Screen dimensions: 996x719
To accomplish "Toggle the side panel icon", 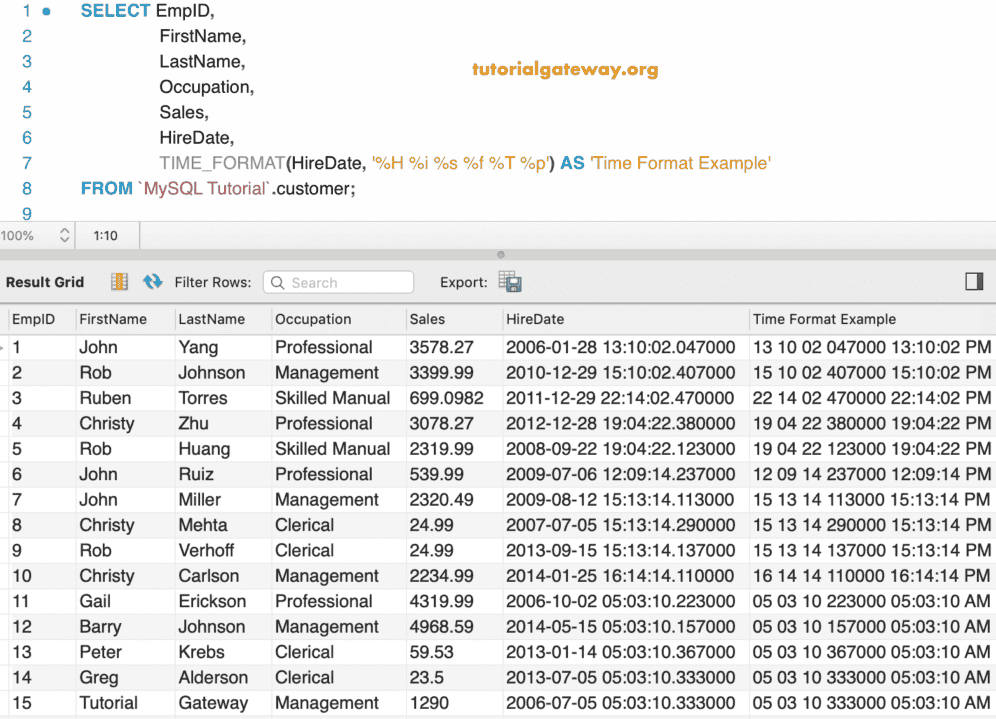I will (974, 281).
